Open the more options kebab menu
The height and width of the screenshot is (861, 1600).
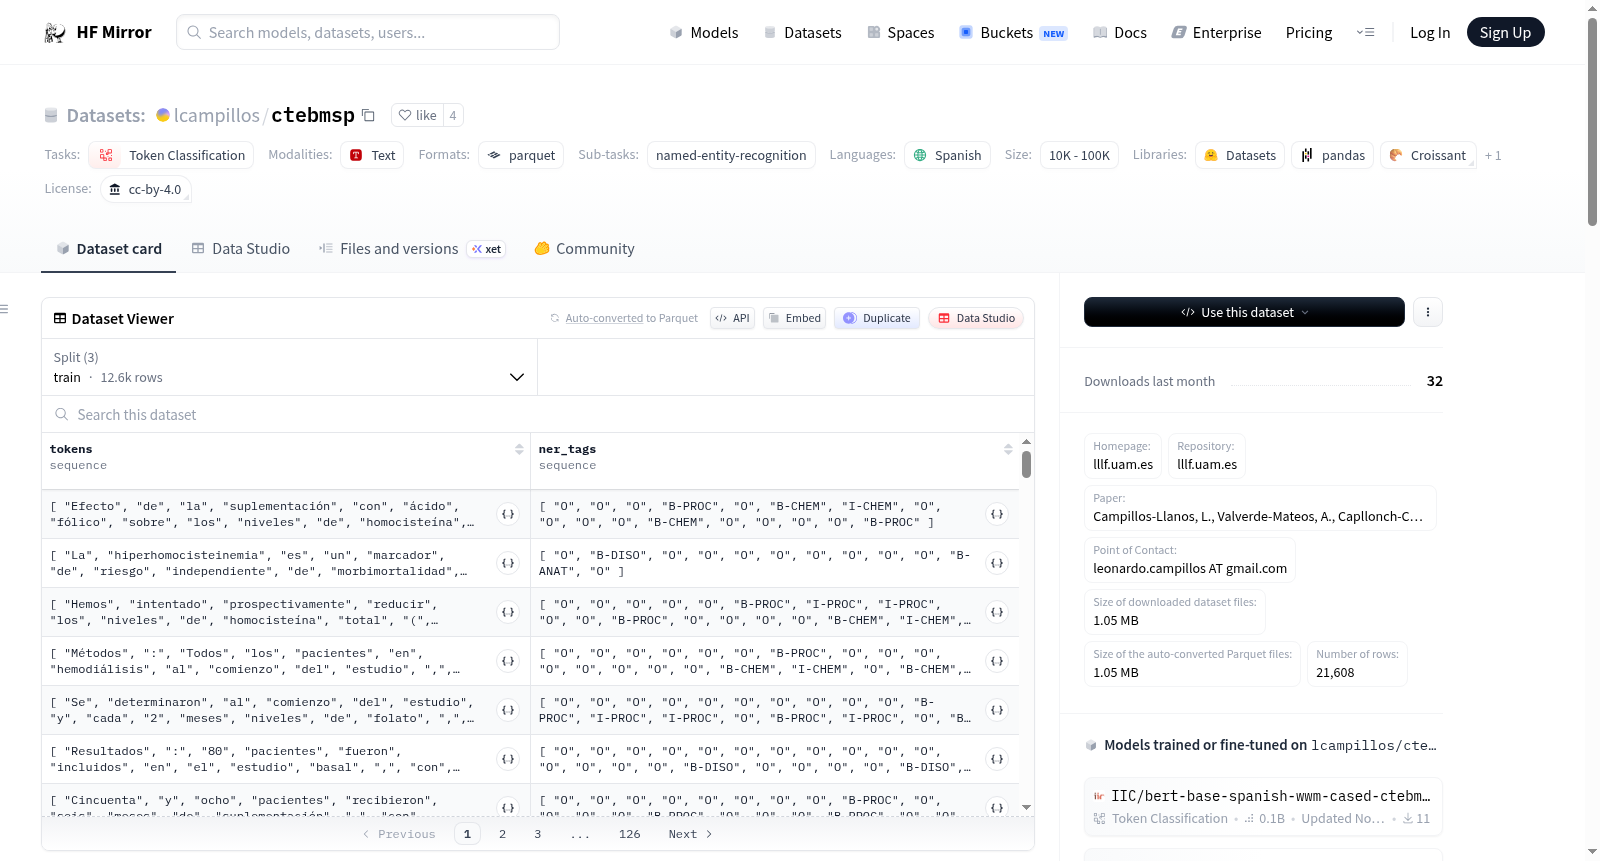pos(1428,312)
